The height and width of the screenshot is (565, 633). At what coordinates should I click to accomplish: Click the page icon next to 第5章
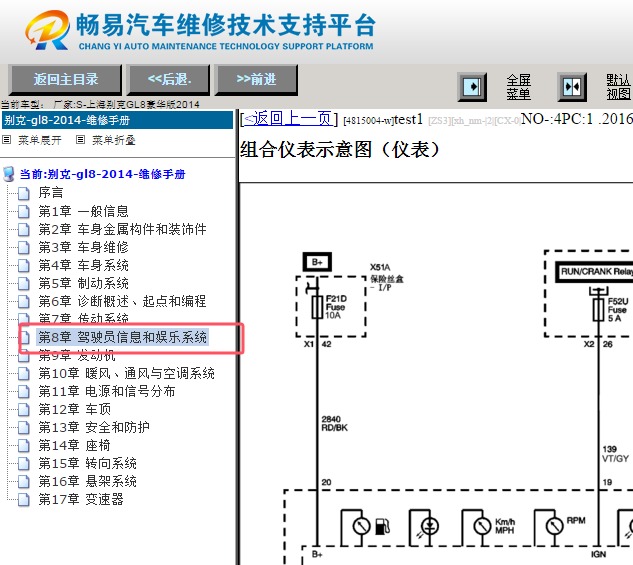coord(24,284)
